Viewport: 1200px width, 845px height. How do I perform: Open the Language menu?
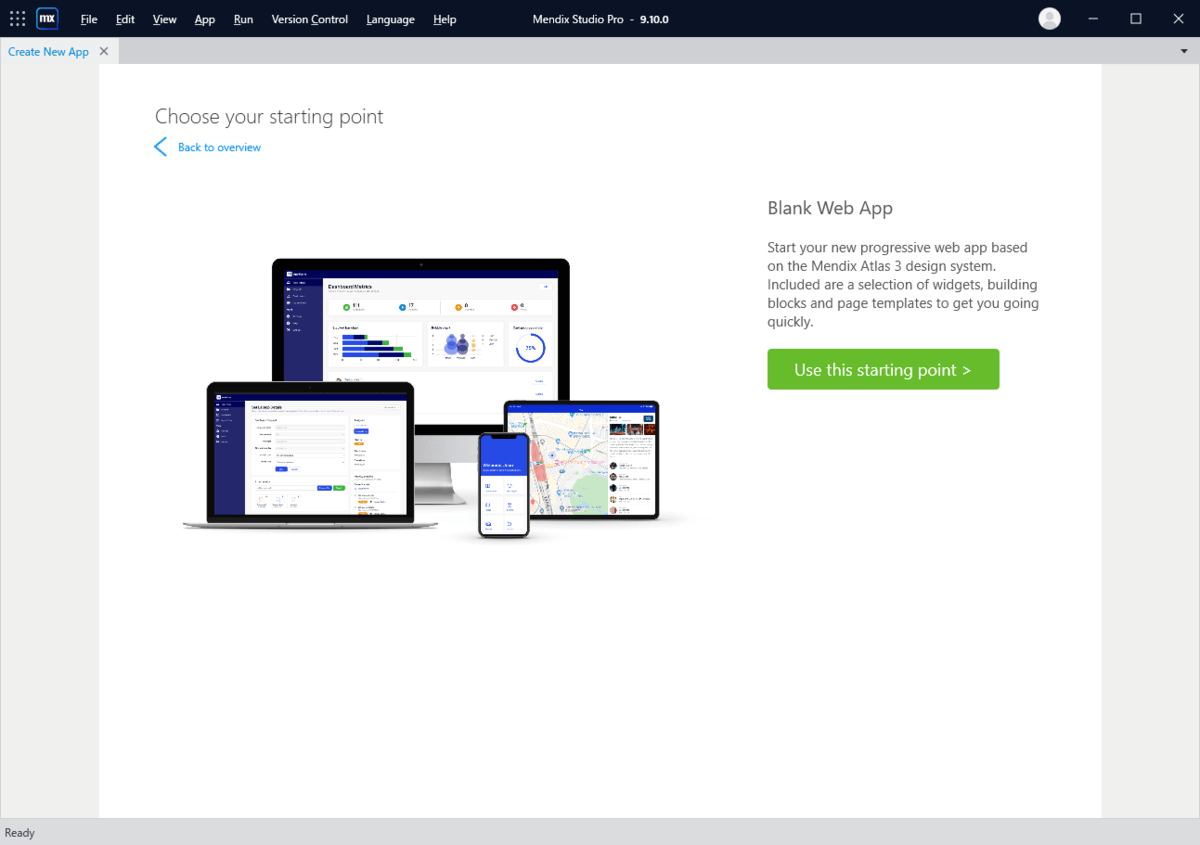point(390,19)
